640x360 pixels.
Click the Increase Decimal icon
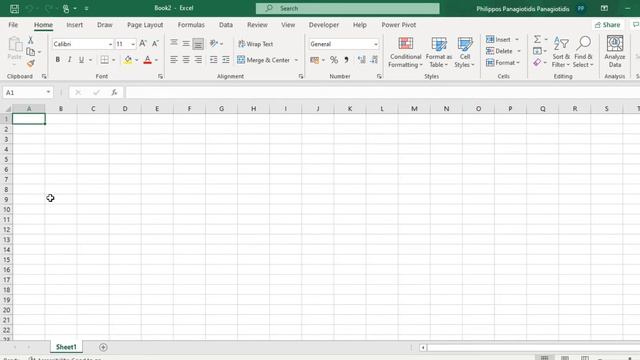click(361, 60)
